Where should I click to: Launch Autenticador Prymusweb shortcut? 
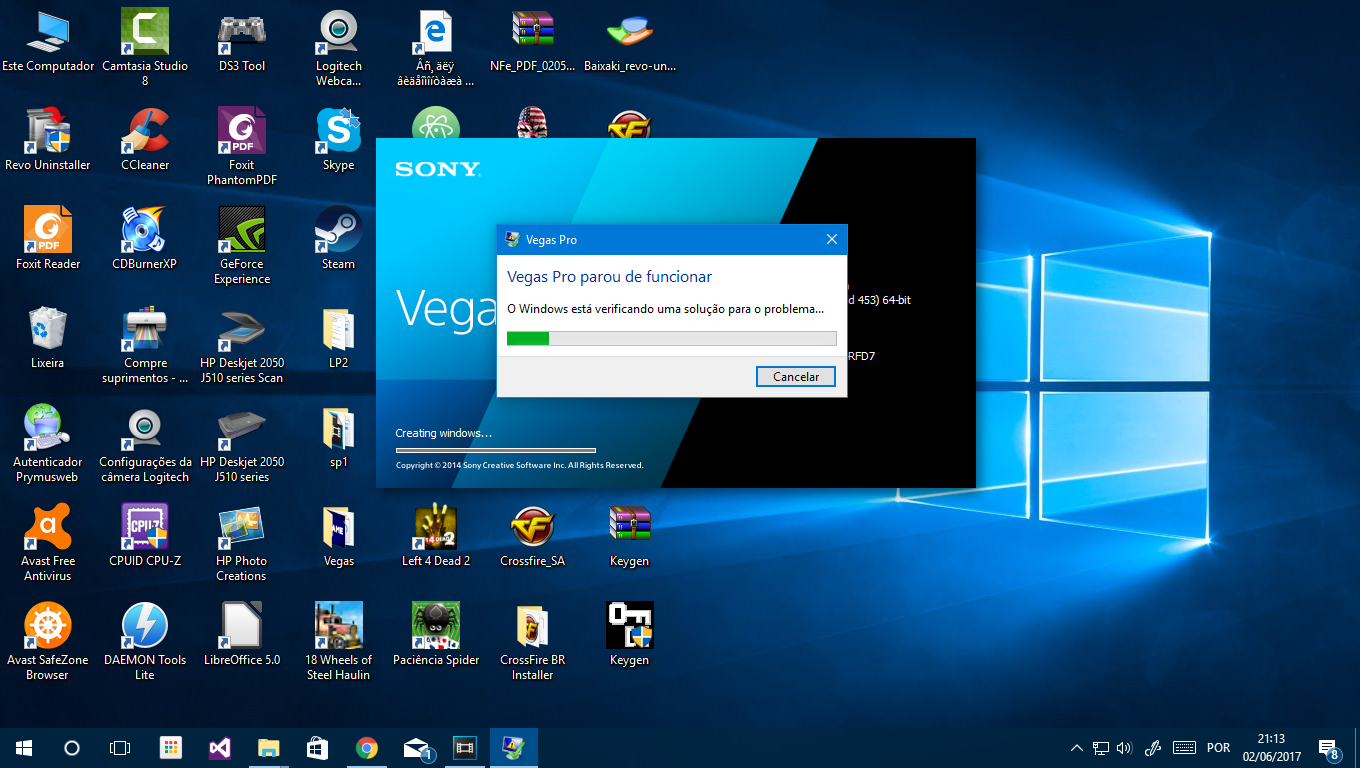click(x=48, y=444)
